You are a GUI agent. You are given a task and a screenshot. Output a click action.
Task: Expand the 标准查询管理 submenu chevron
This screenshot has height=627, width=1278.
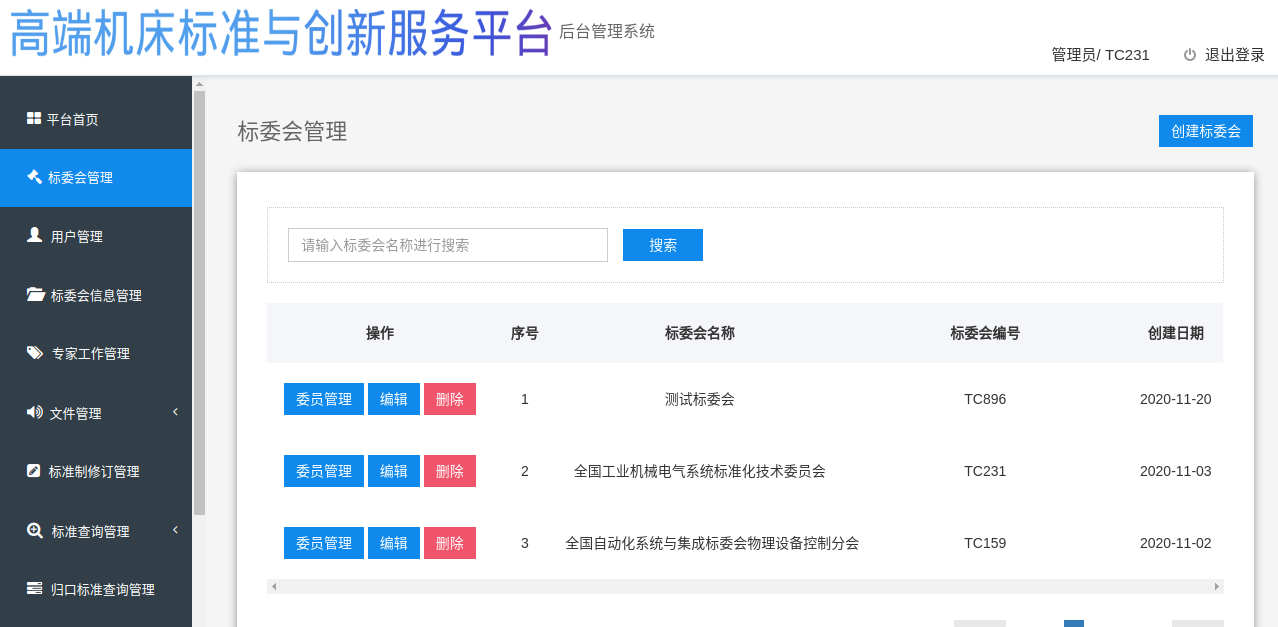click(175, 530)
